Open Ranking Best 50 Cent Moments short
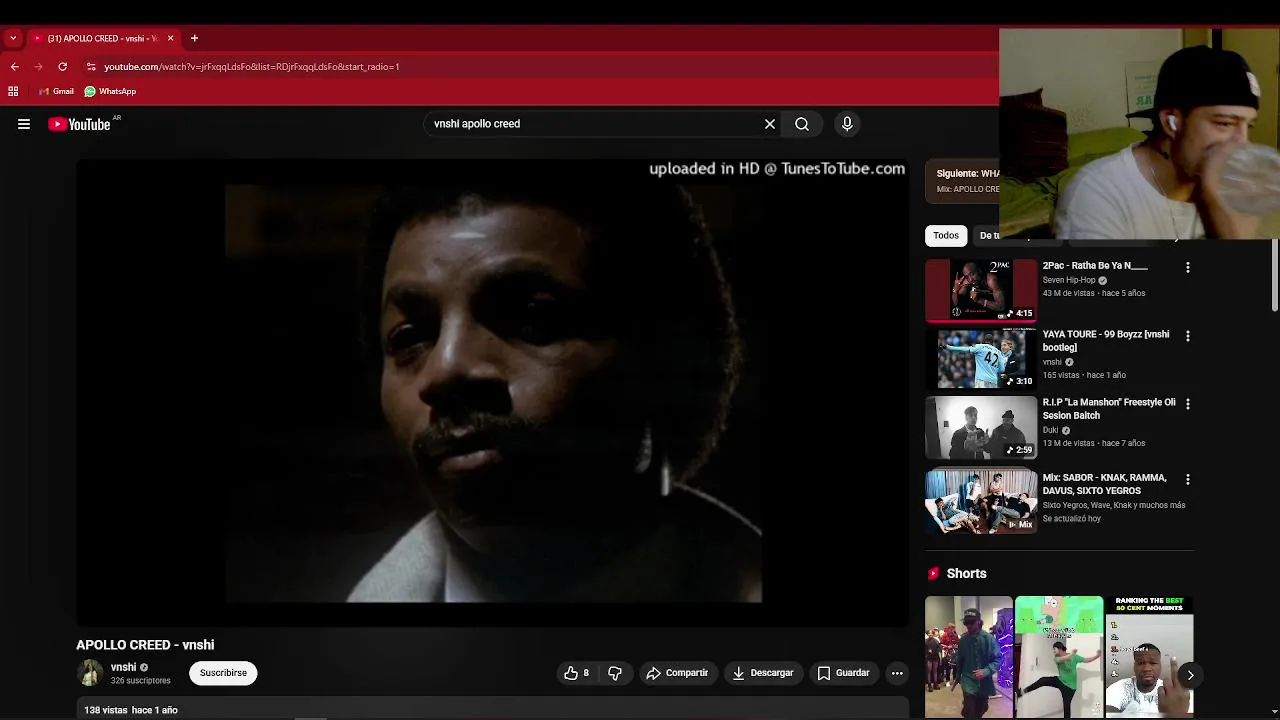 [1149, 657]
